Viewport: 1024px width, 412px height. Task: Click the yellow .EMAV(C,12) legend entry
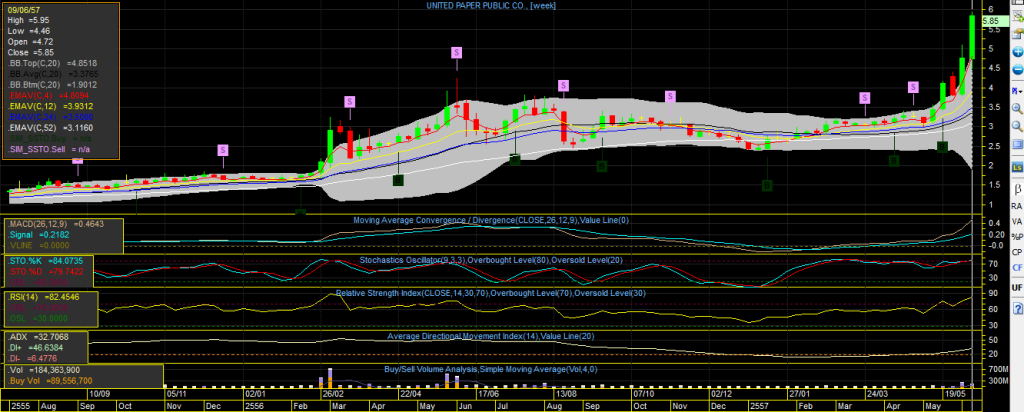(x=50, y=106)
